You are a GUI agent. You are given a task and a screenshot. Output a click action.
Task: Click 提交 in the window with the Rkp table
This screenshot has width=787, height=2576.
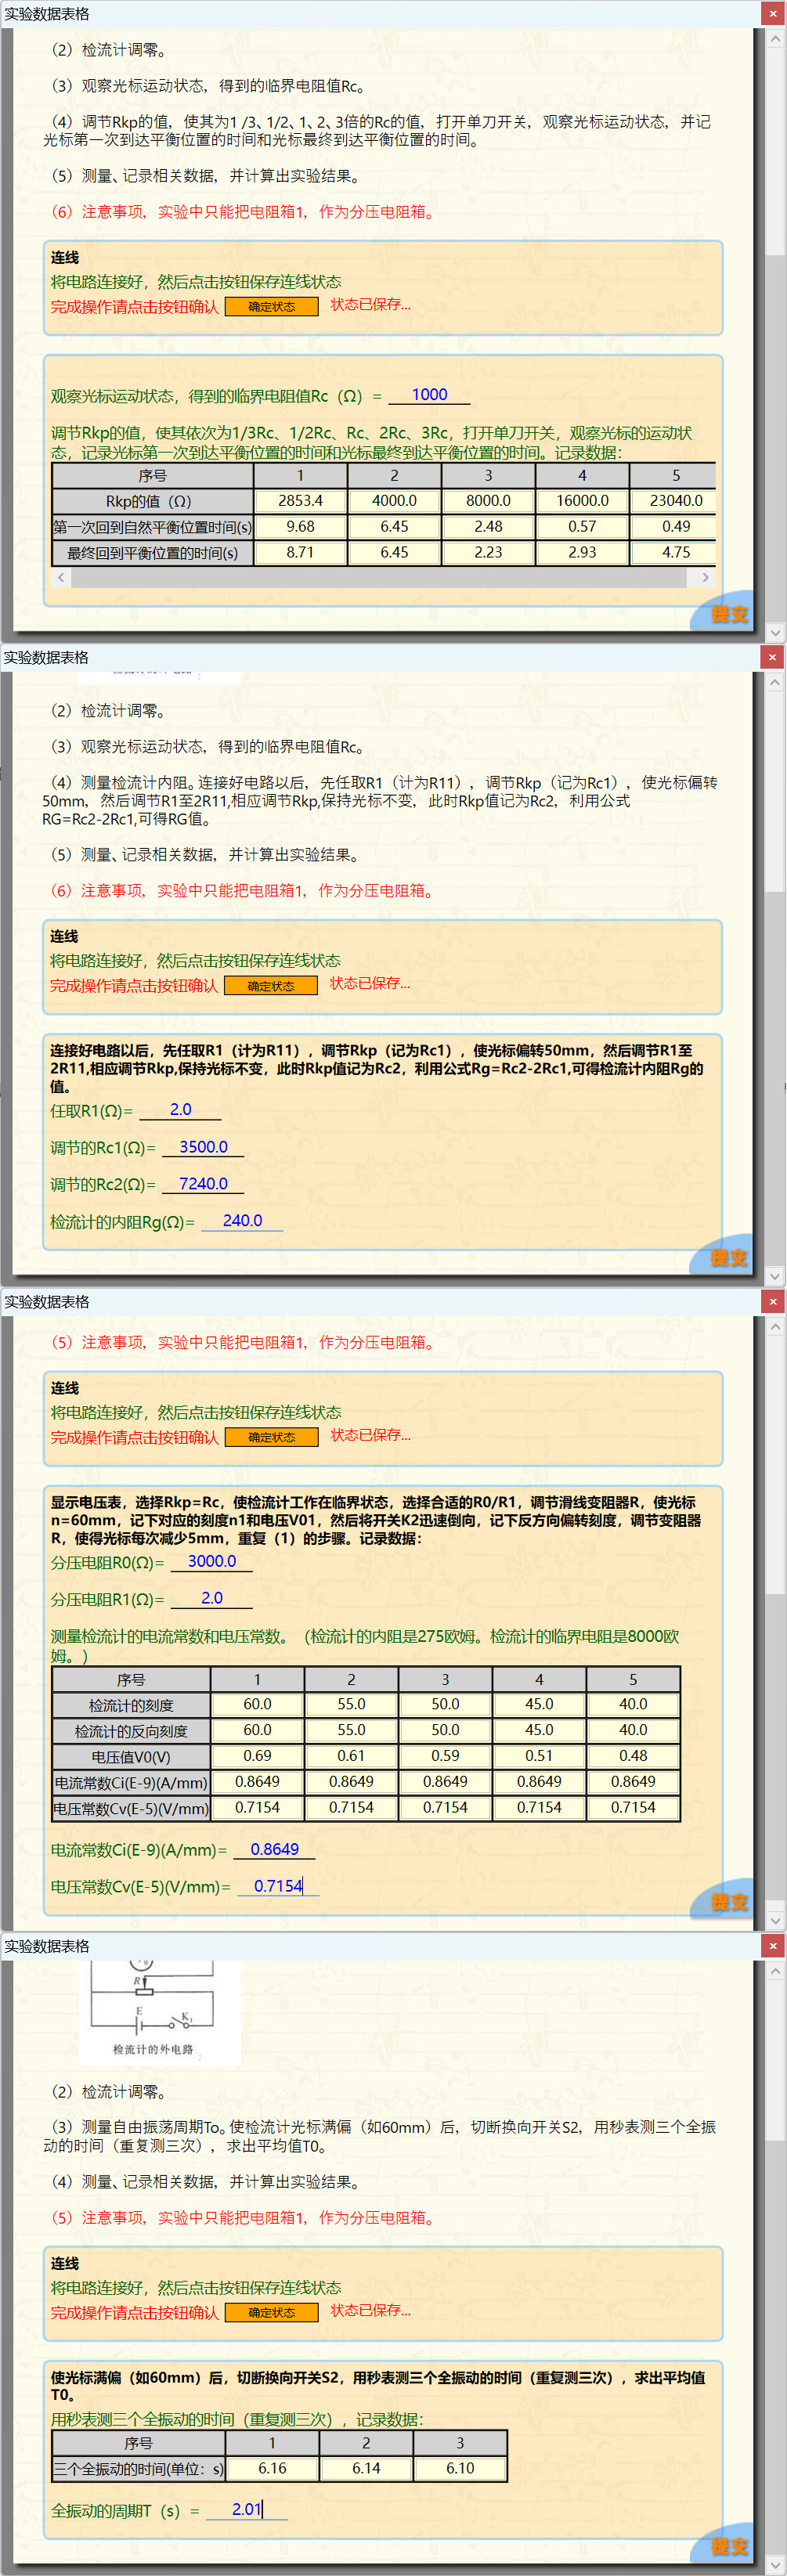click(x=729, y=614)
